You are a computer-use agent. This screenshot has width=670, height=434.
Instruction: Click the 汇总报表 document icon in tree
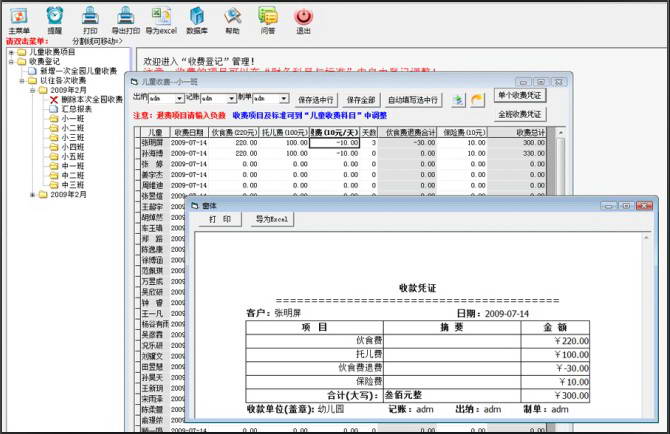[x=54, y=109]
